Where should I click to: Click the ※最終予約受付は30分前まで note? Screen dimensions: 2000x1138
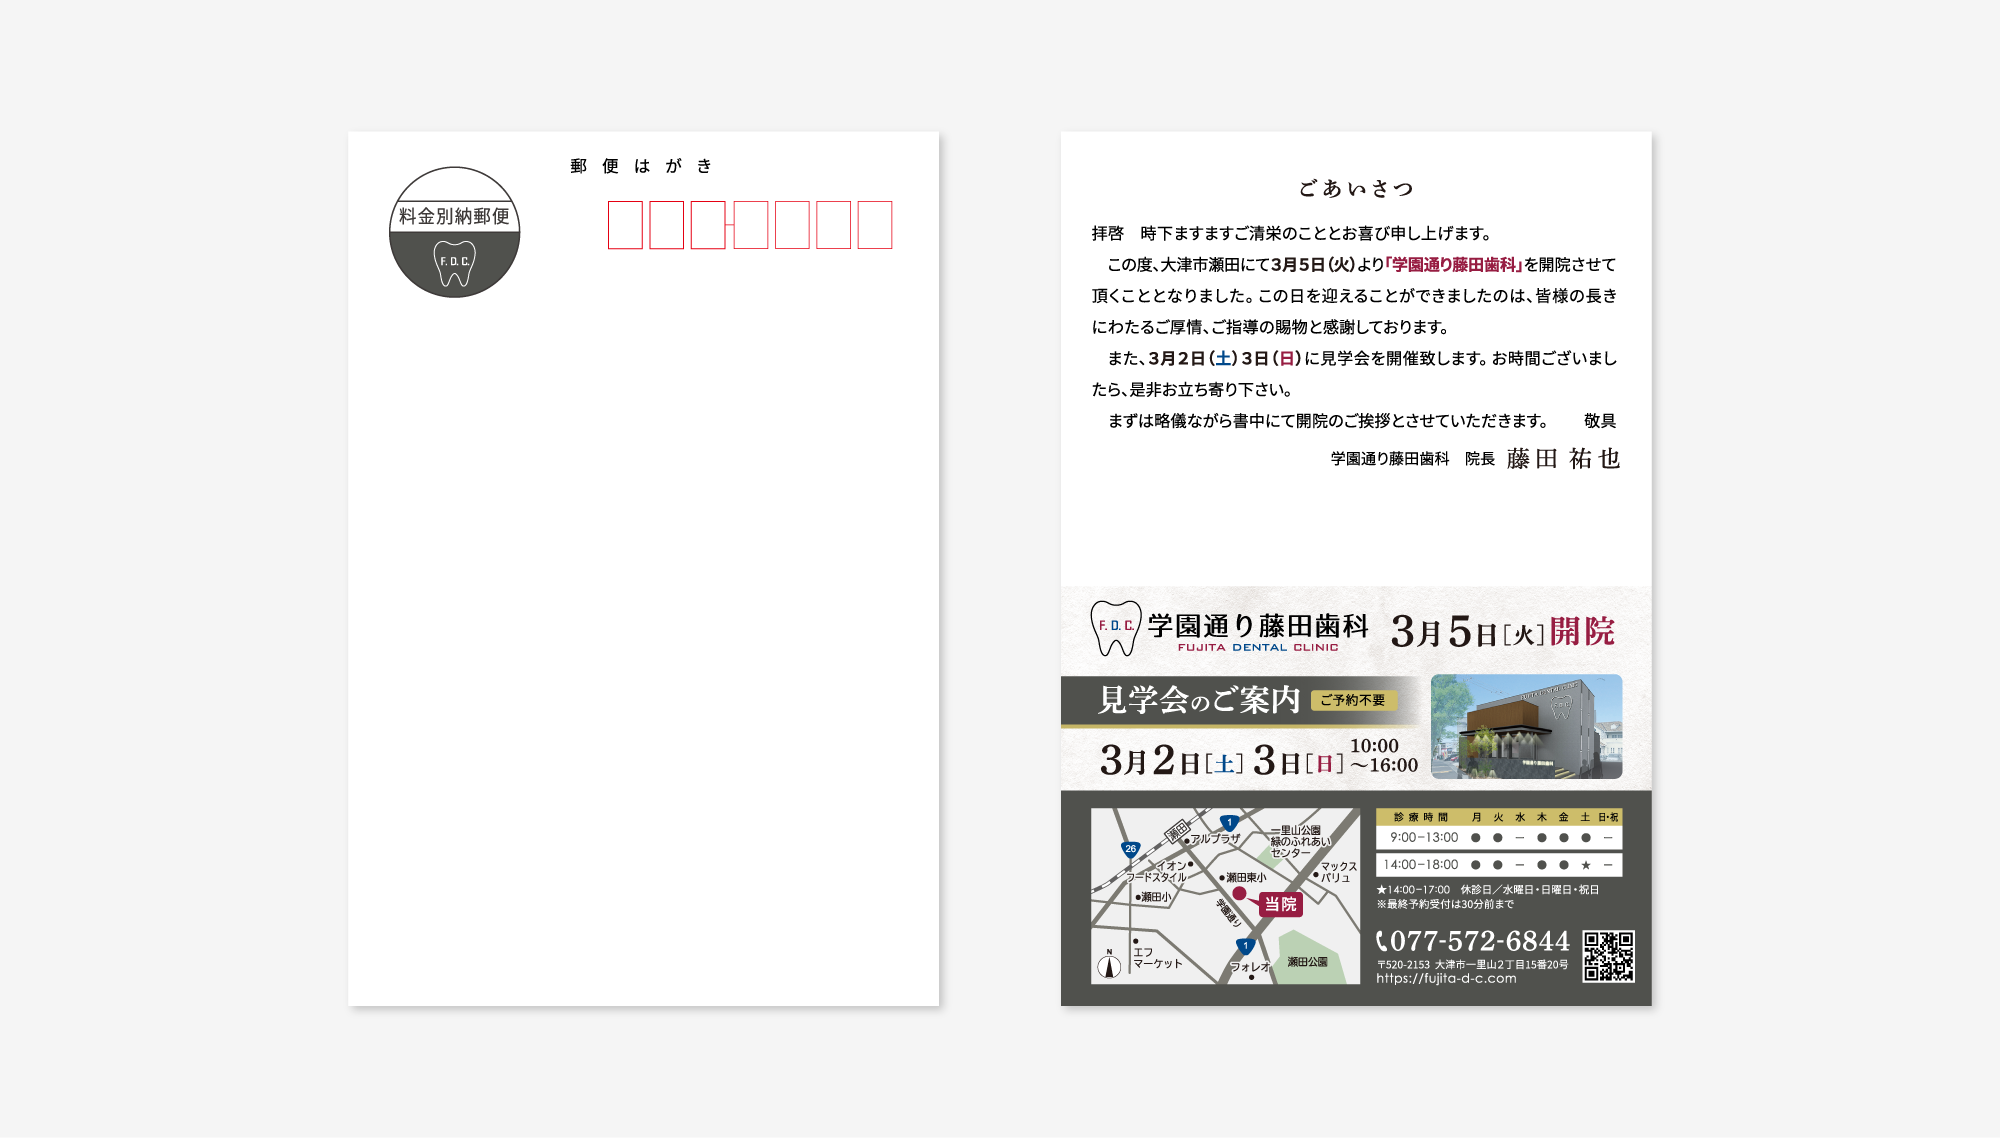pos(1445,904)
